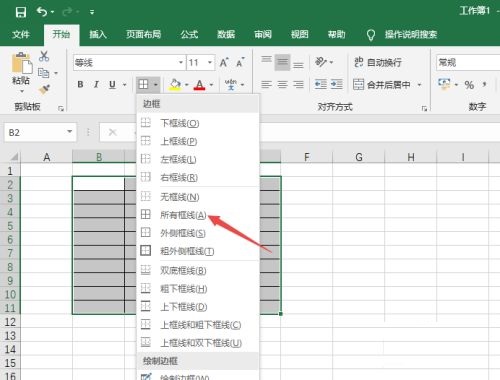Apply the yellow fill color
Viewport: 500px width, 380px height.
pos(175,85)
